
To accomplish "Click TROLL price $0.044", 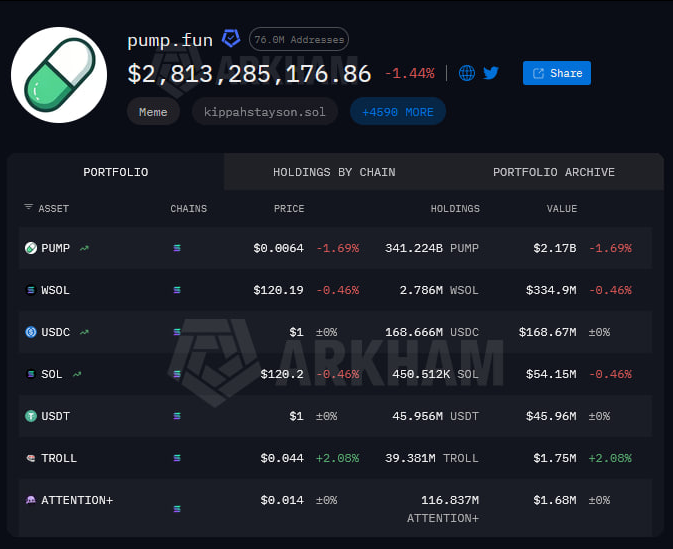I will click(x=282, y=458).
